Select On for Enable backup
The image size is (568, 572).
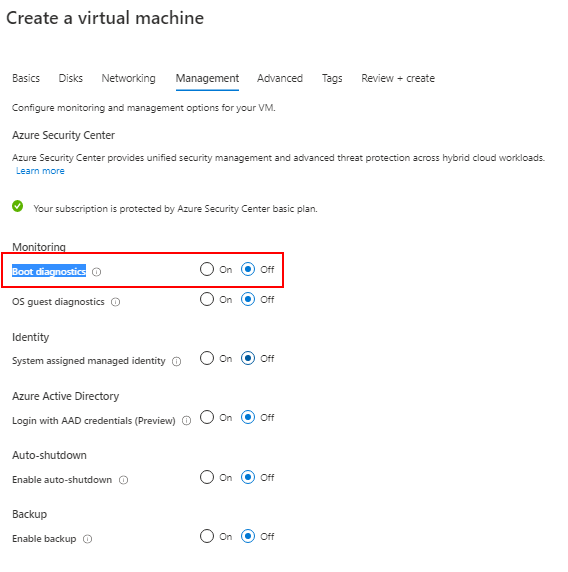[x=207, y=537]
